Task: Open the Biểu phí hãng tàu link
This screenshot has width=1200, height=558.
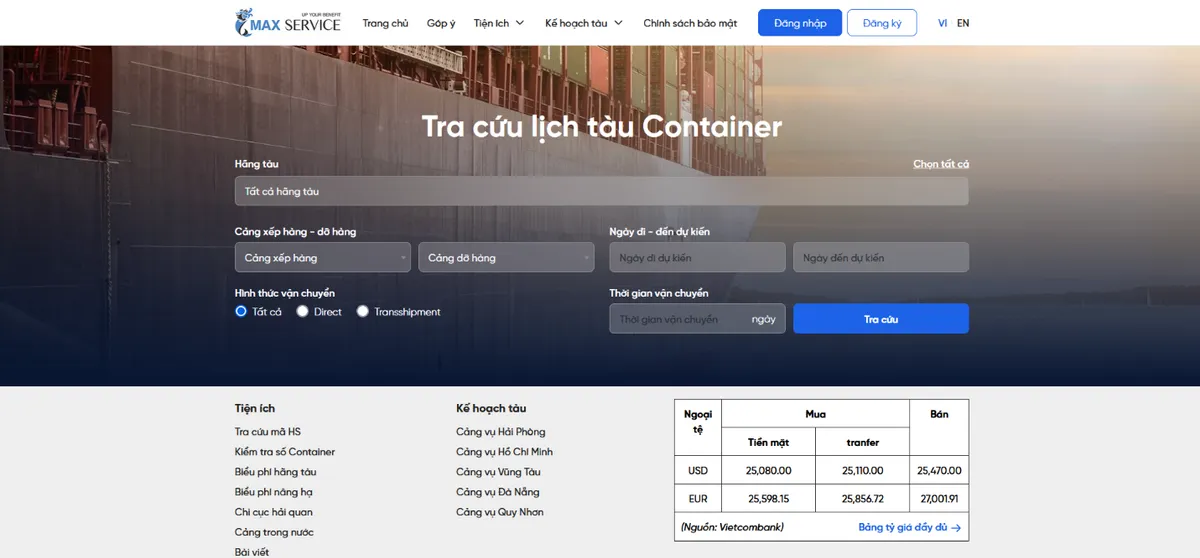Action: (x=276, y=472)
